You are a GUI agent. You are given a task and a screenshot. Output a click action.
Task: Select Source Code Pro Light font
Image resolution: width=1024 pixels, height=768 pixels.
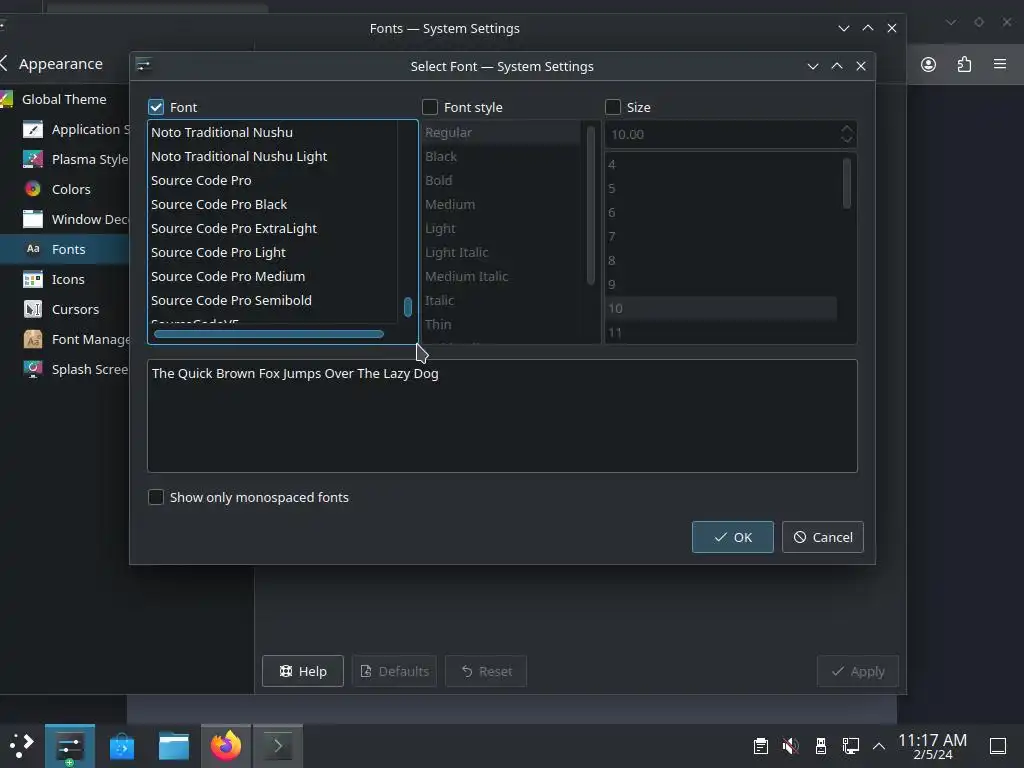point(273,253)
